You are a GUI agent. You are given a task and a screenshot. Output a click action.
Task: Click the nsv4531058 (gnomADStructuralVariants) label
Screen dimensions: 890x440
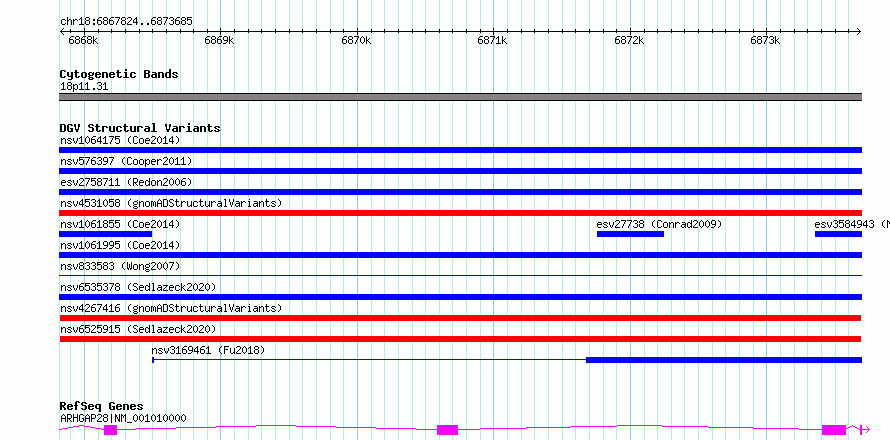point(171,203)
